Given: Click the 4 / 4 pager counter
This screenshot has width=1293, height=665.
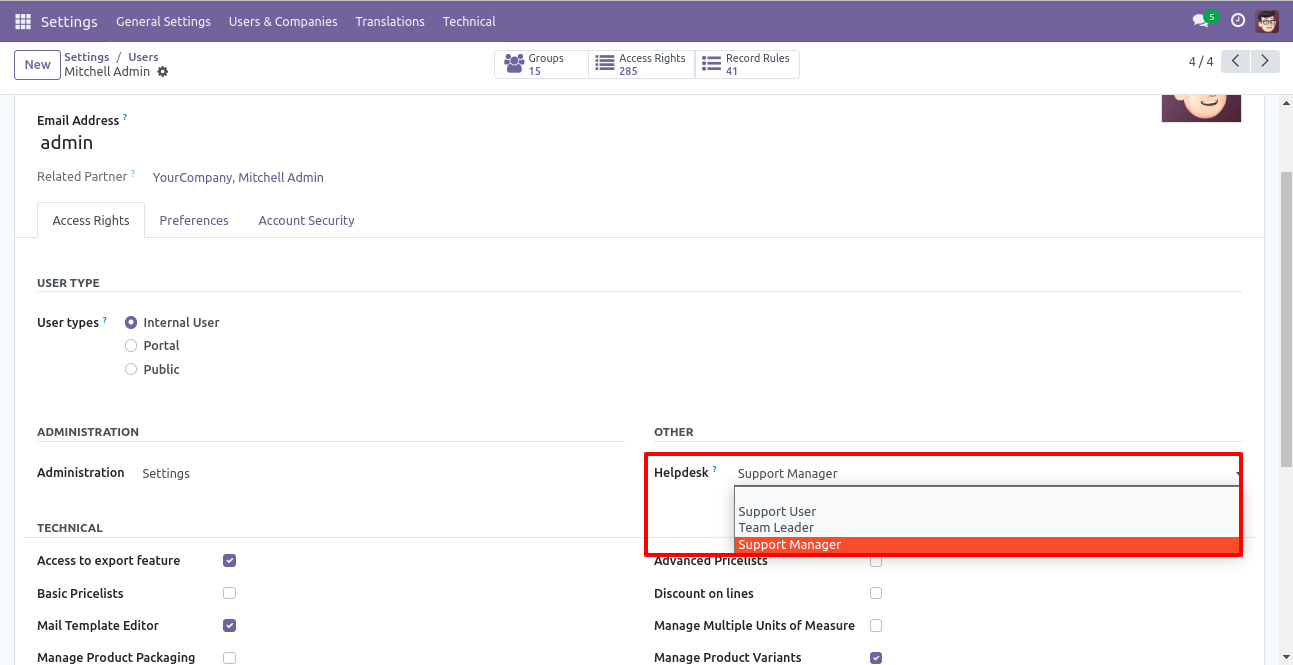Looking at the screenshot, I should click(1201, 62).
